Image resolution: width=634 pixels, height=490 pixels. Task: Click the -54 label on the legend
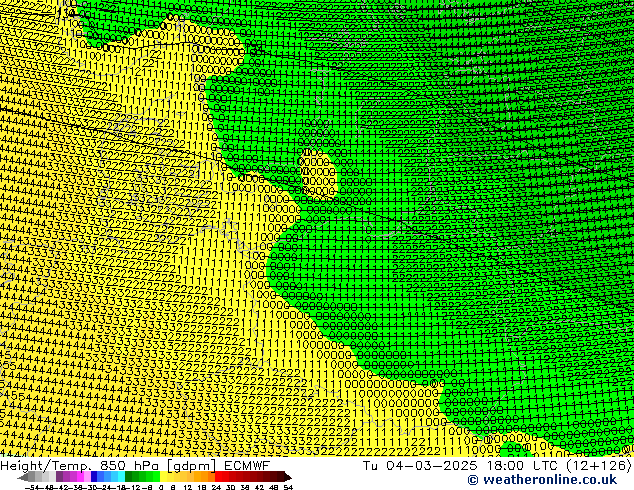[32, 487]
